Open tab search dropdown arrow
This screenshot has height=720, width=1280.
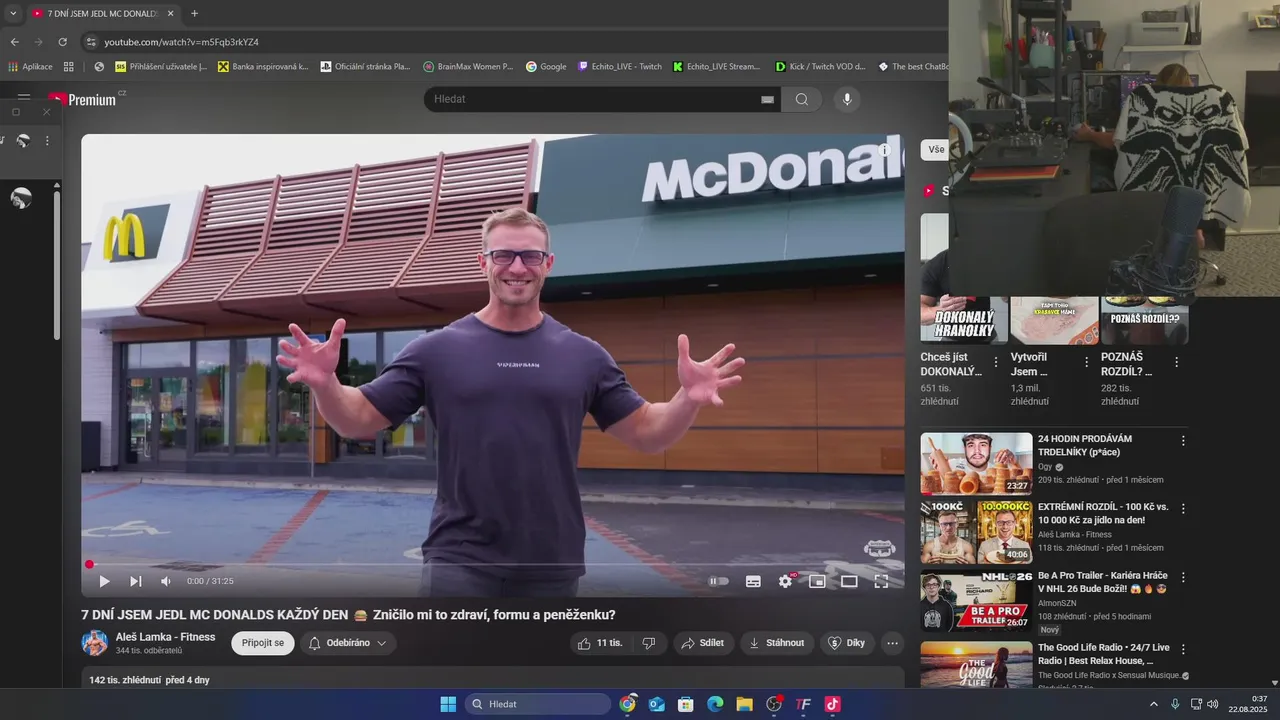13,13
